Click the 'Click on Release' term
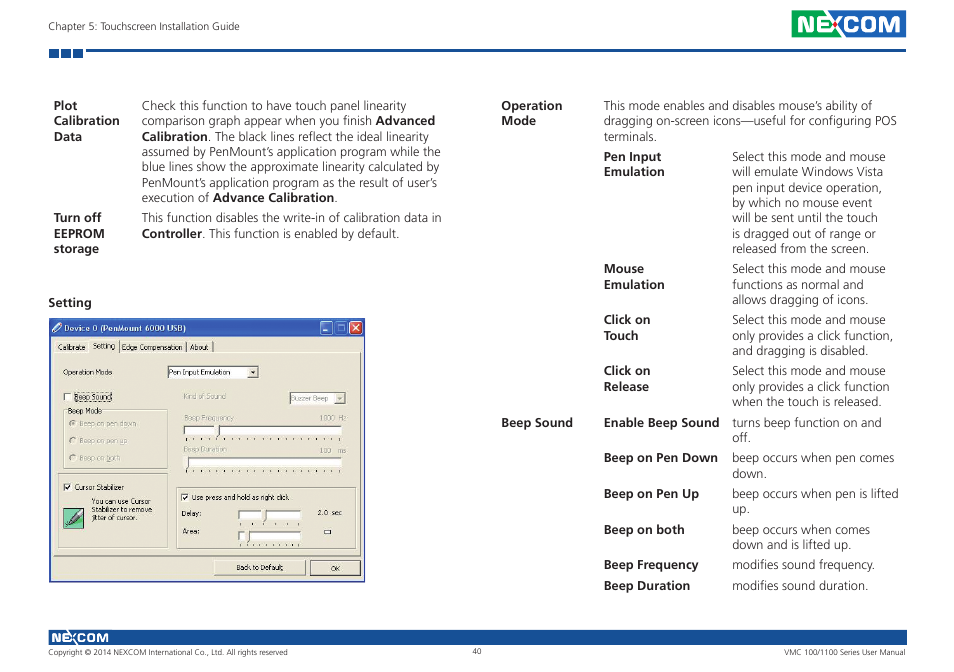Screen dimensions: 954x672 [x=627, y=379]
